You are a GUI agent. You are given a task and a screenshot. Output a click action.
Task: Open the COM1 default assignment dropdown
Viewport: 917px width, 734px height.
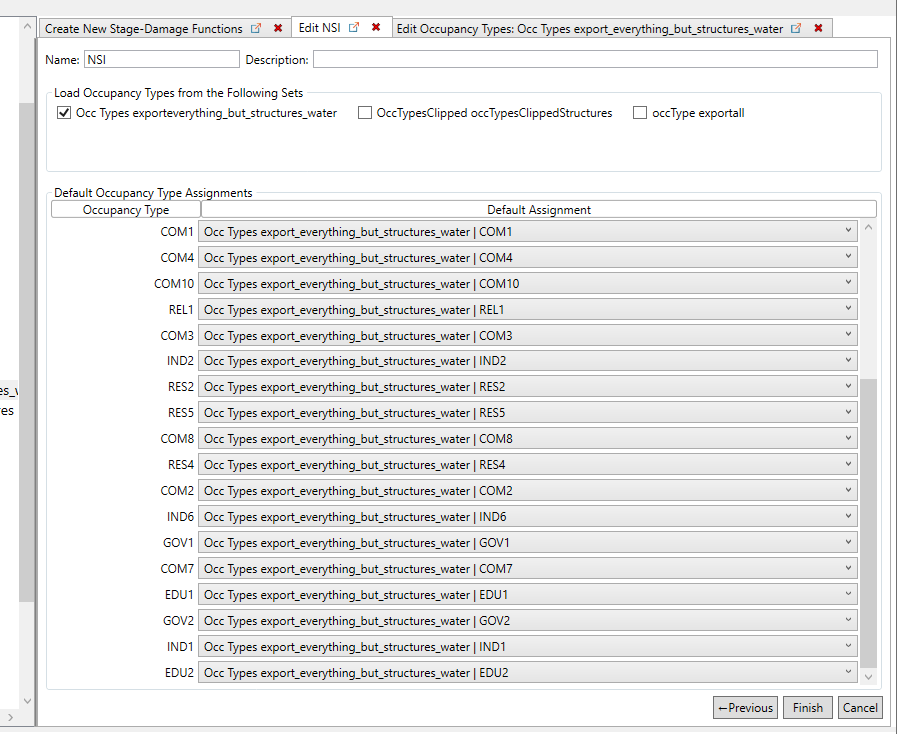(x=849, y=231)
